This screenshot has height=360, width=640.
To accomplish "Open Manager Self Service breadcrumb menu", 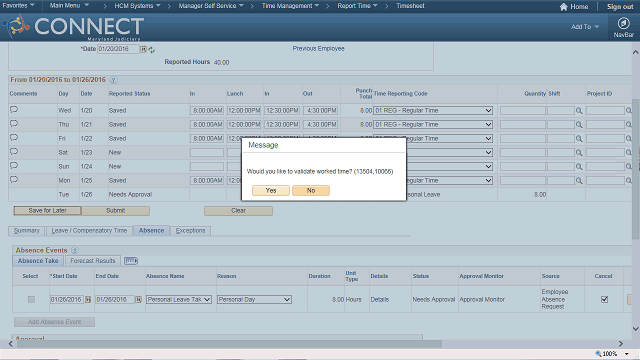I will tap(211, 6).
